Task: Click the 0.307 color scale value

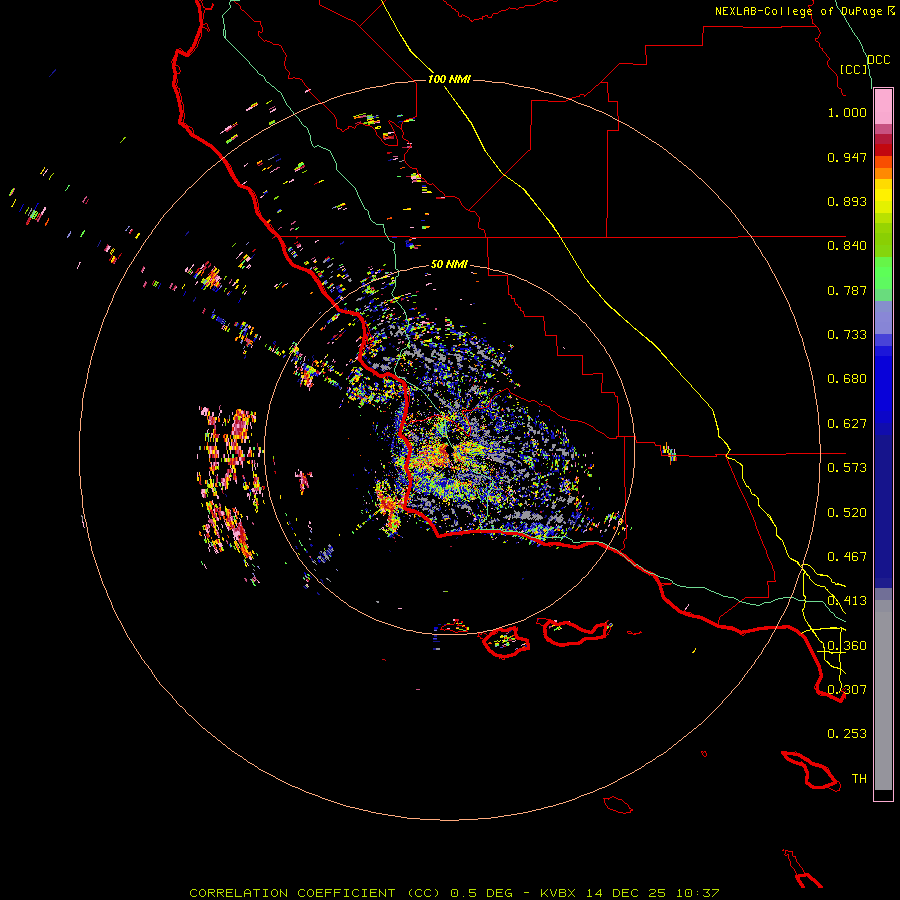Action: pos(847,690)
